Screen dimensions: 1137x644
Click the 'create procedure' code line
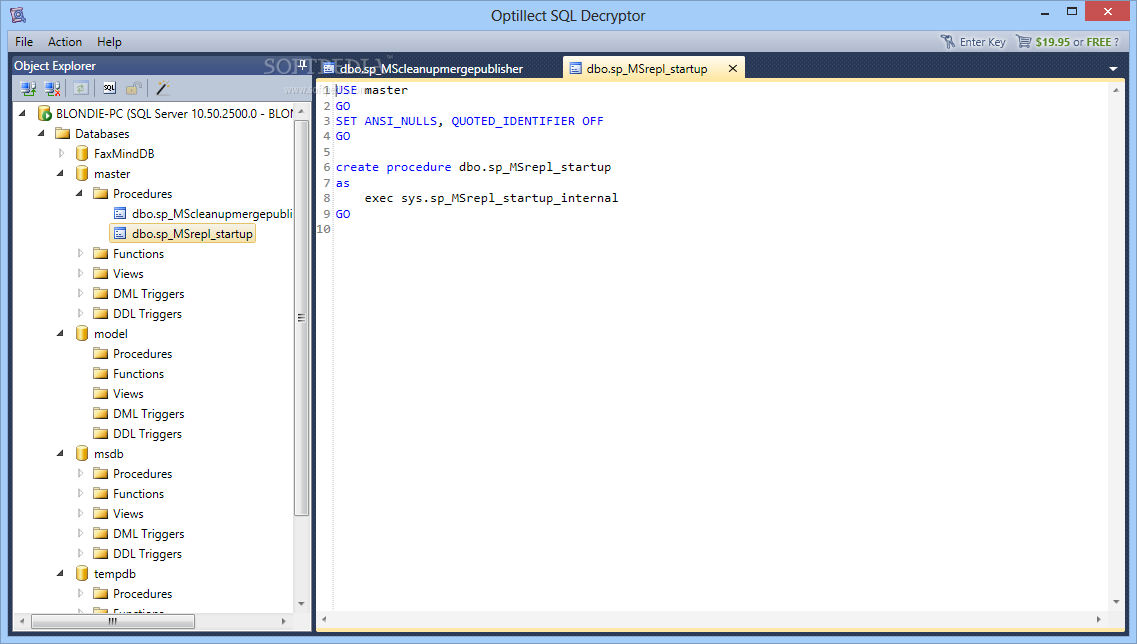pyautogui.click(x=474, y=168)
